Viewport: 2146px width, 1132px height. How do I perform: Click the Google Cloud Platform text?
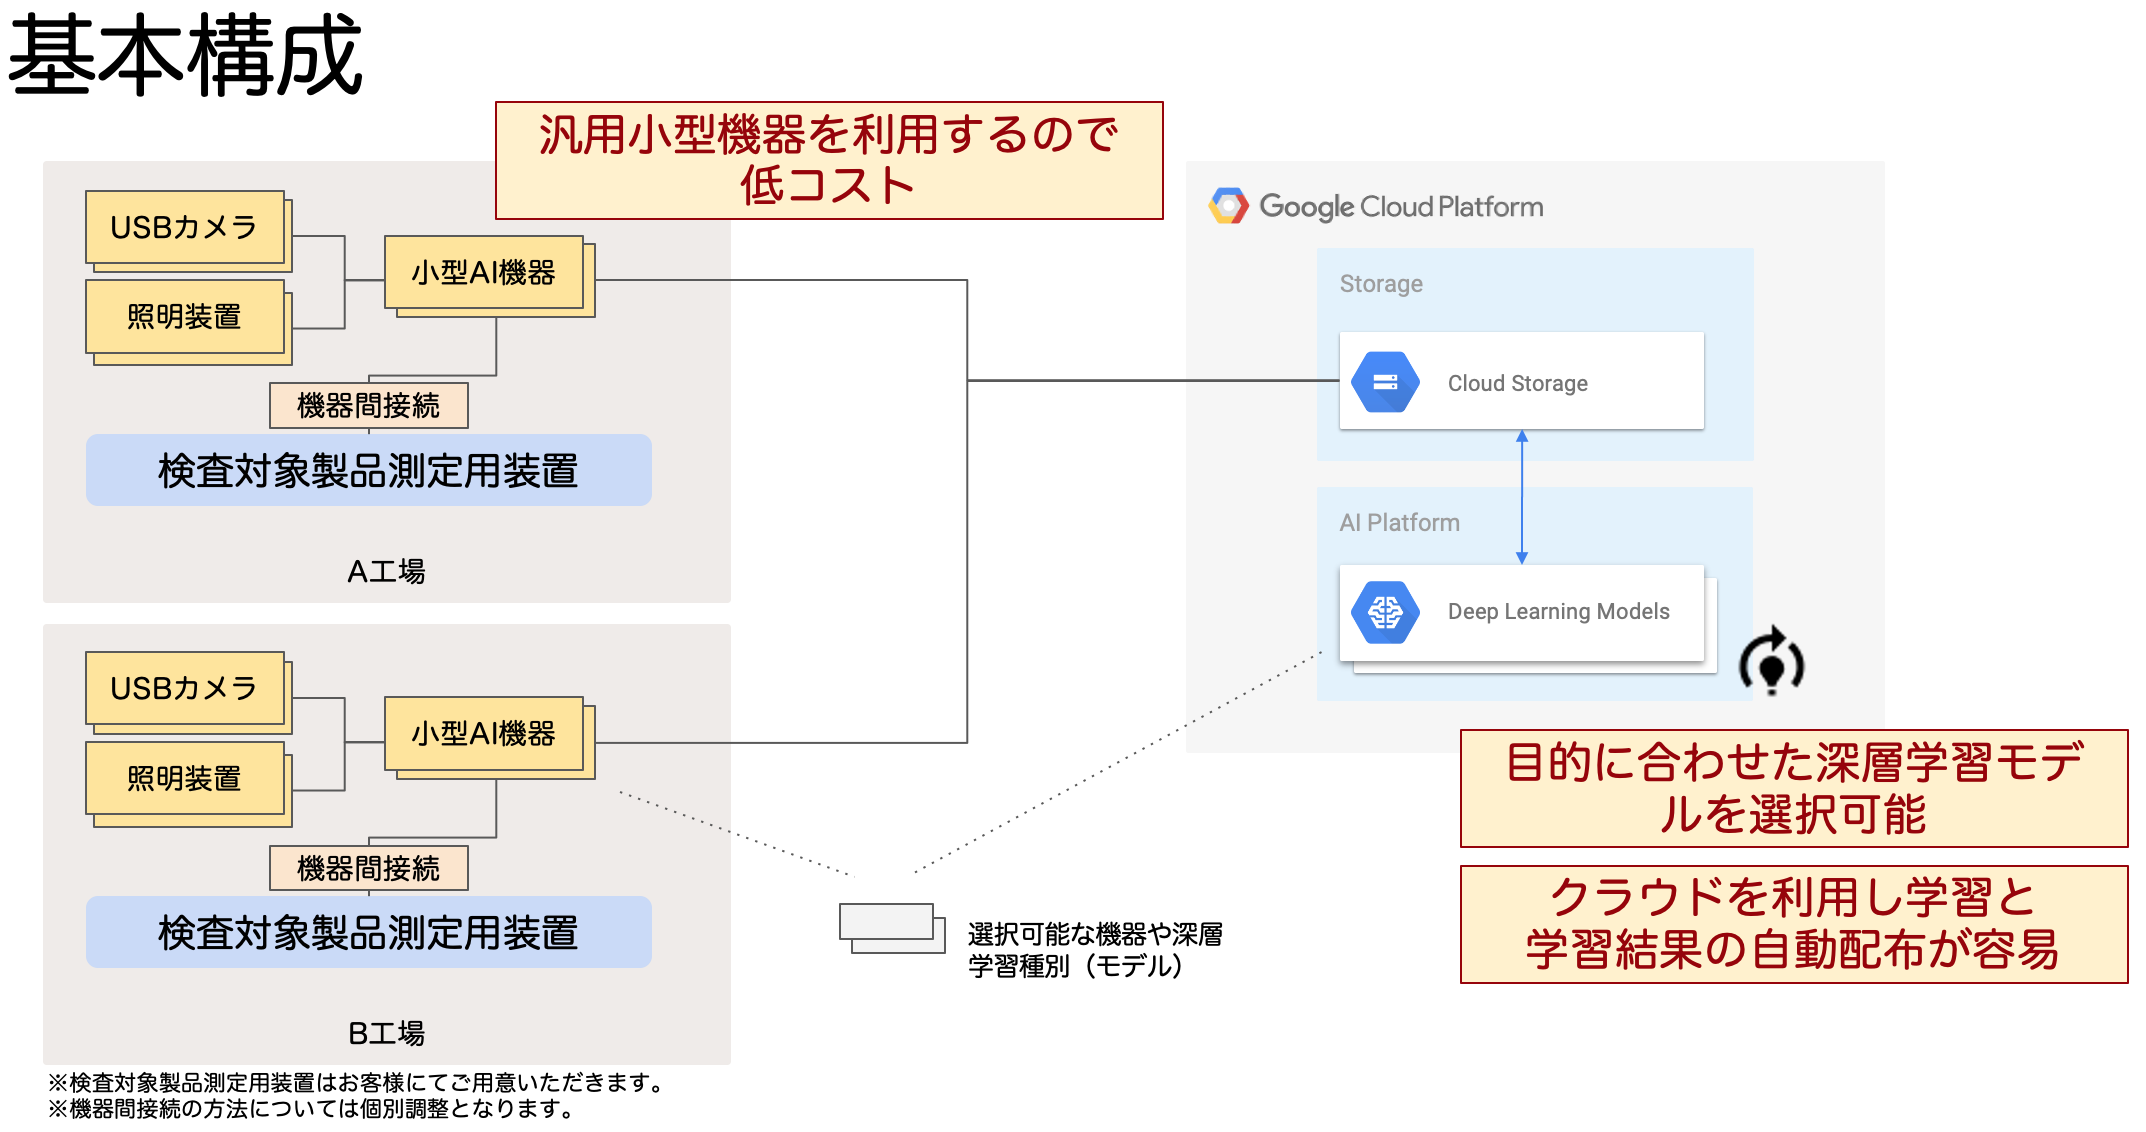click(x=1401, y=206)
